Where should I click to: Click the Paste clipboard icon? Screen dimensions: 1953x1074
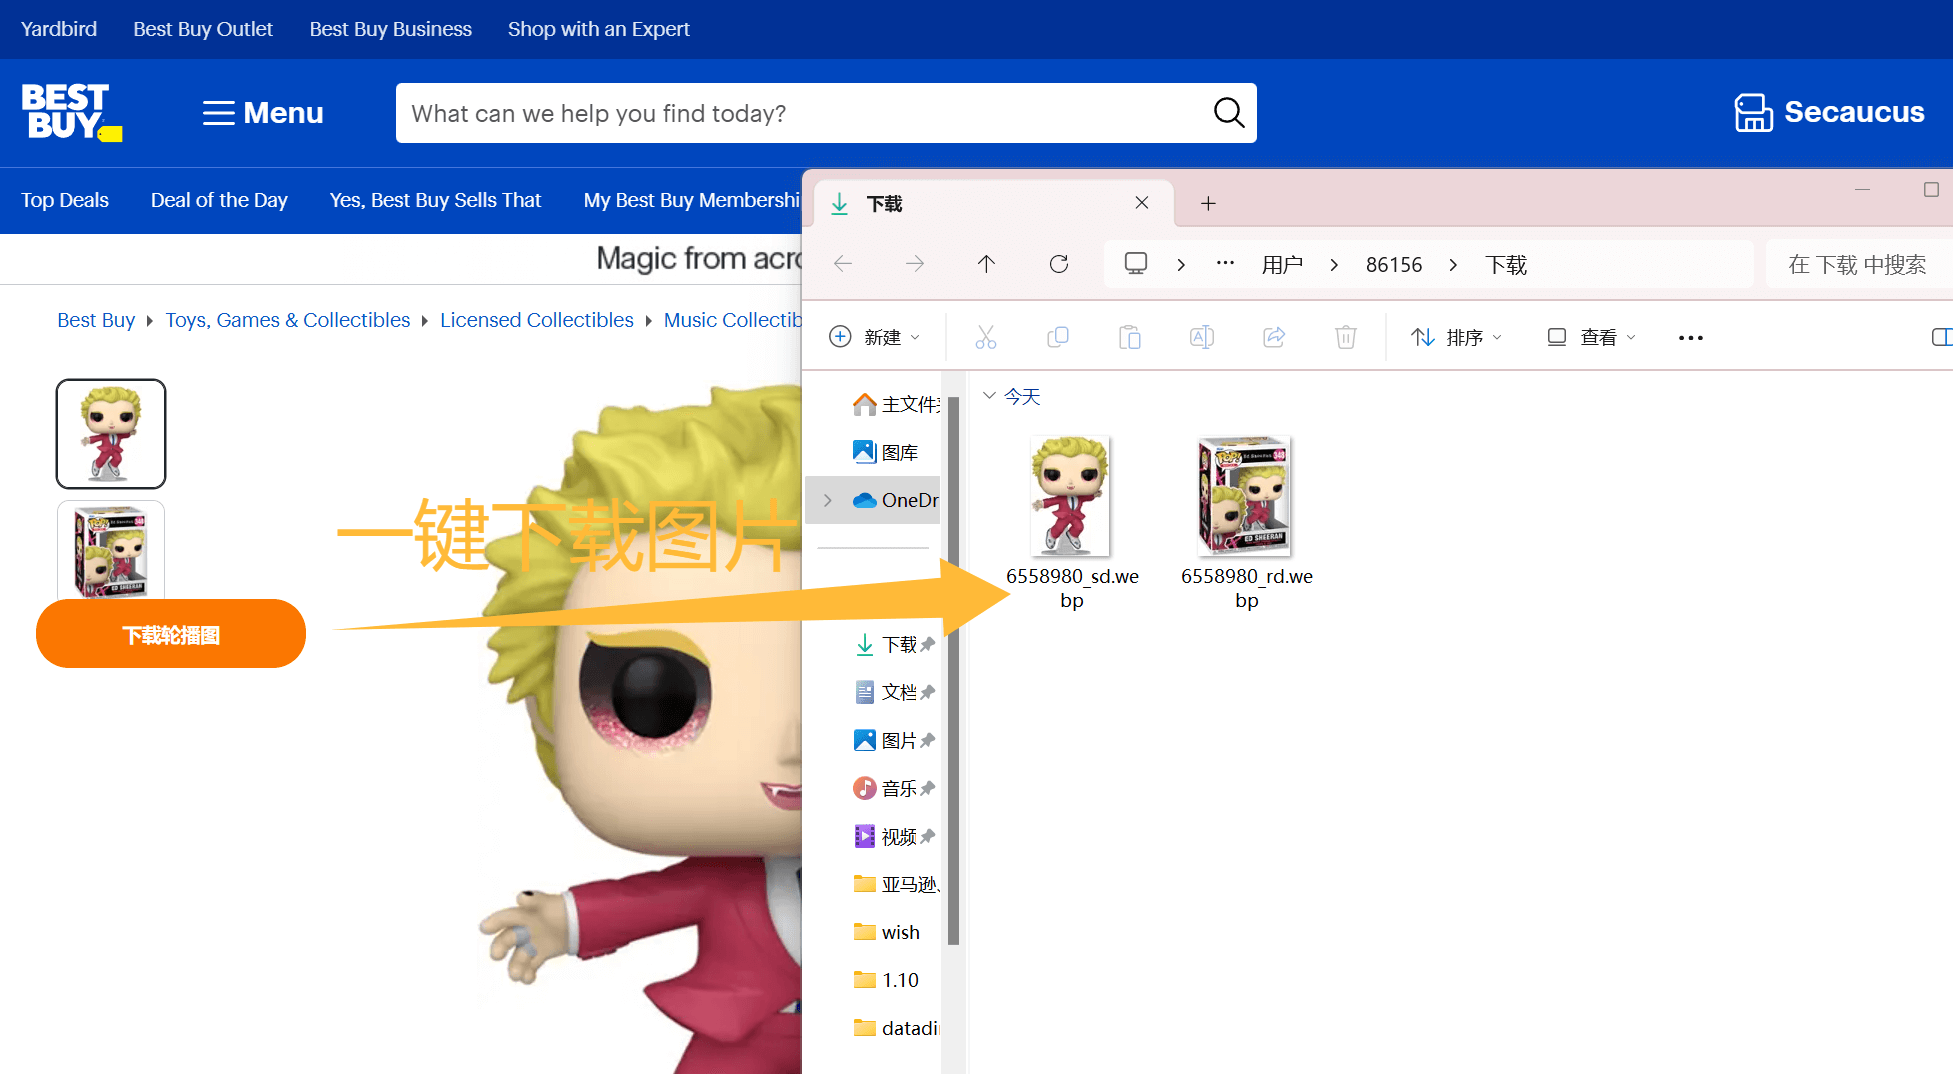tap(1130, 337)
